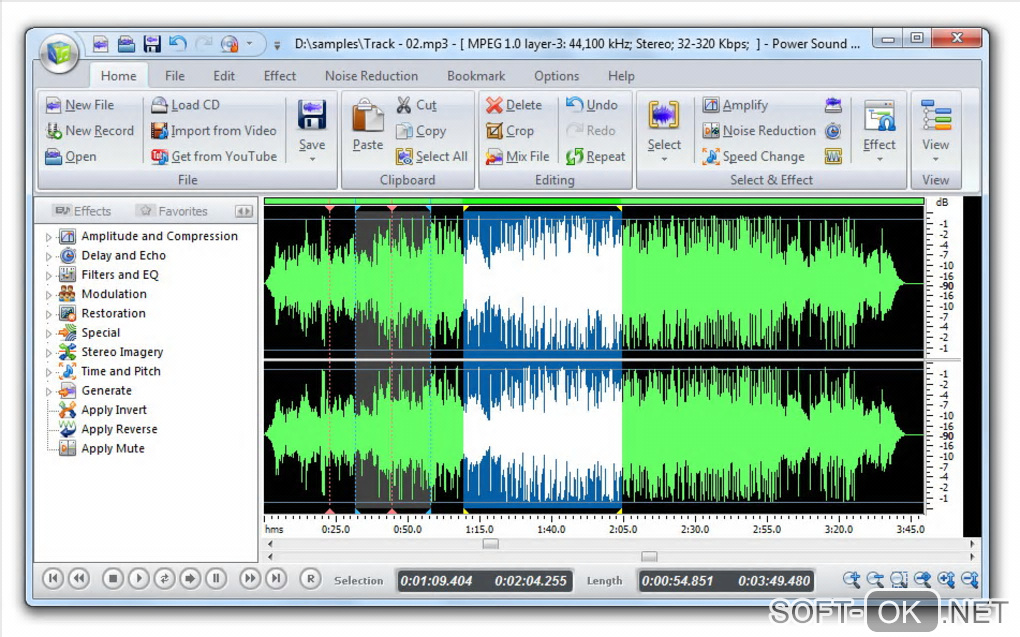Viewport: 1020px width, 637px height.
Task: Switch to the Edit ribbon tab
Action: click(224, 75)
